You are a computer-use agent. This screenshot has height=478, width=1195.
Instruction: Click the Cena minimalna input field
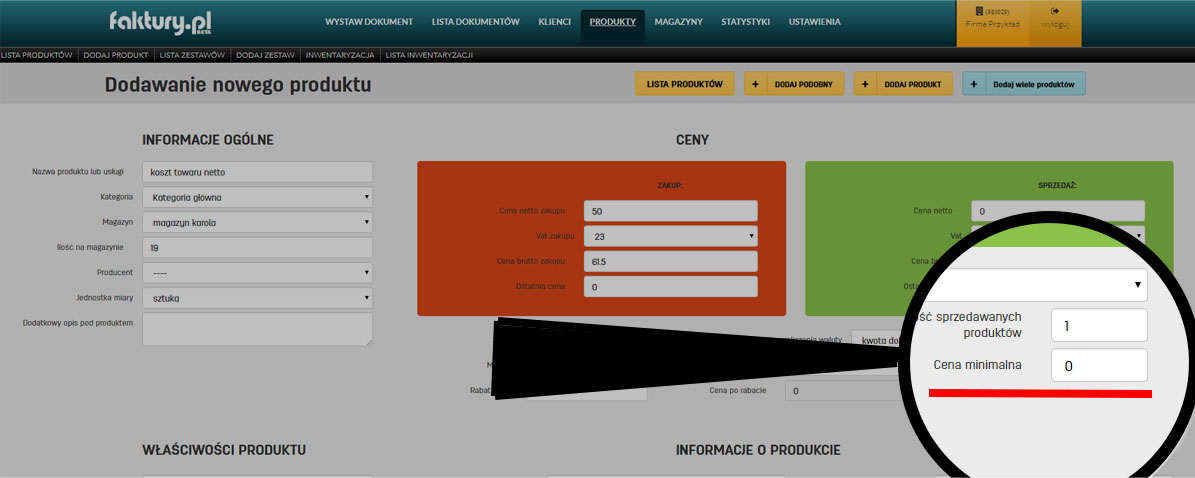tap(1098, 366)
